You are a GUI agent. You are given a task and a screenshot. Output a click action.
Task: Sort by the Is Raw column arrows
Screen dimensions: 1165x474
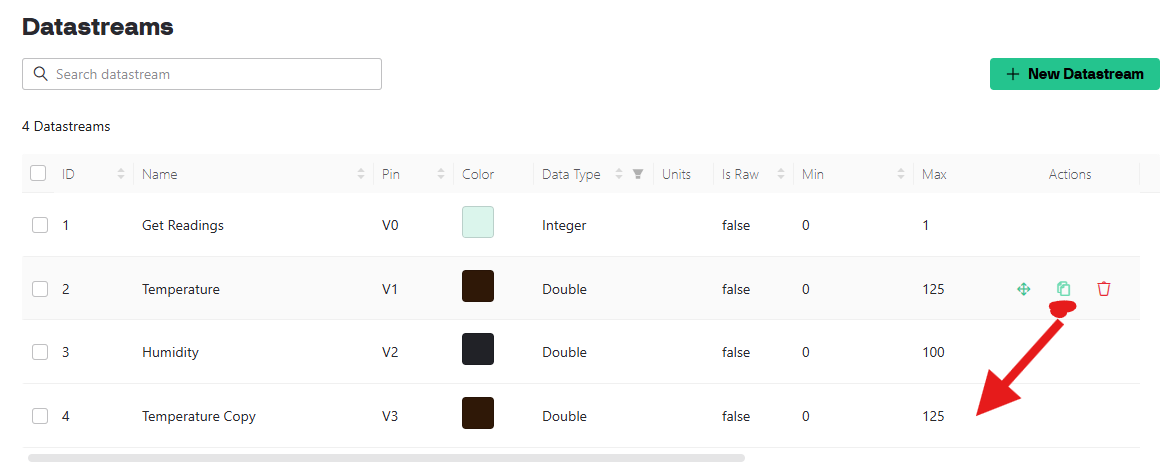coord(781,174)
